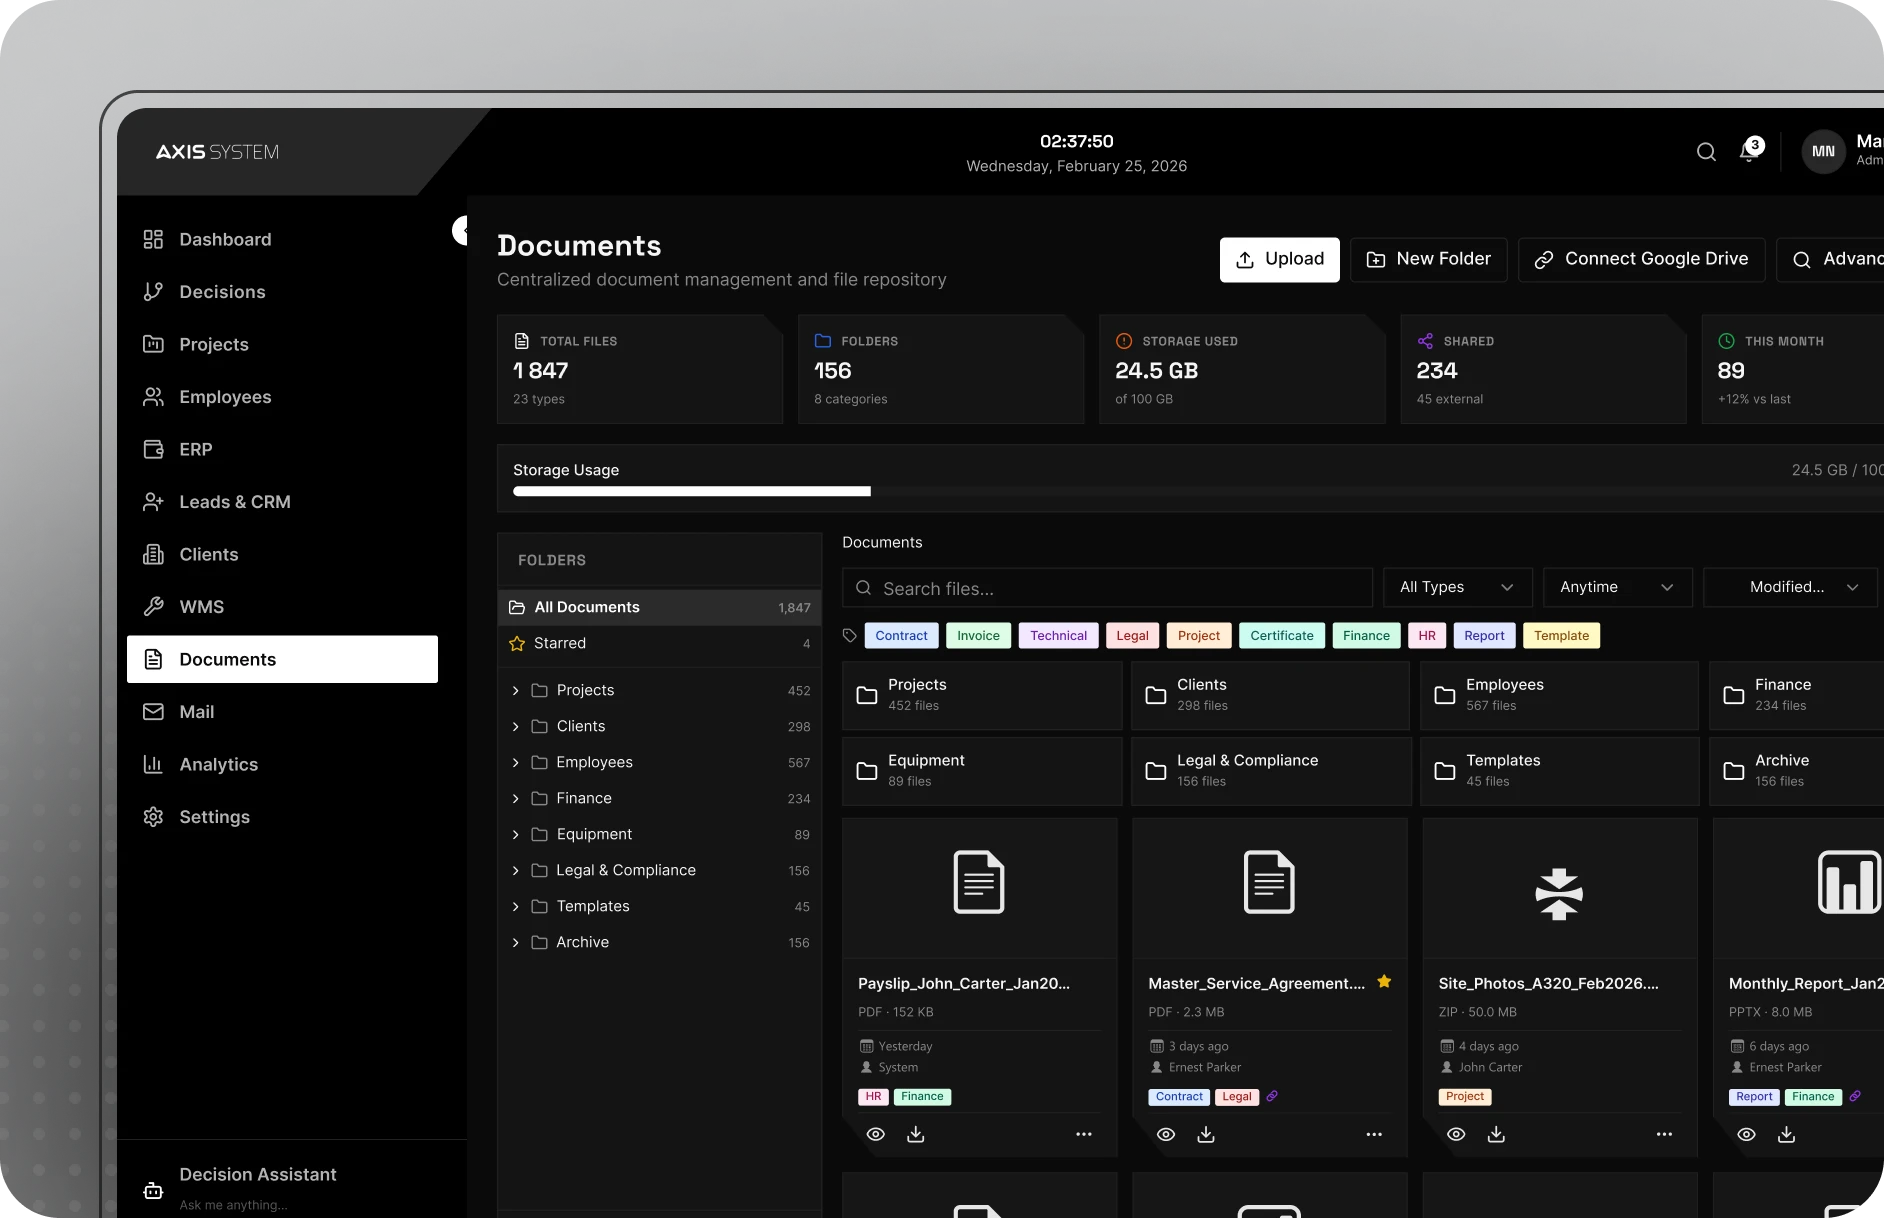The width and height of the screenshot is (1884, 1218).
Task: Click Connect Google Drive button
Action: click(x=1640, y=260)
